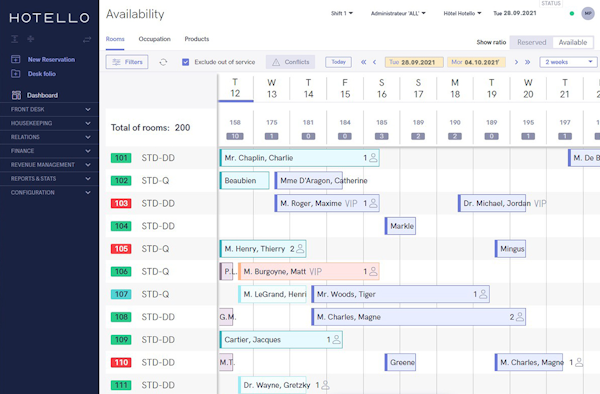
Task: Switch the ratio display to Available
Action: (x=573, y=42)
